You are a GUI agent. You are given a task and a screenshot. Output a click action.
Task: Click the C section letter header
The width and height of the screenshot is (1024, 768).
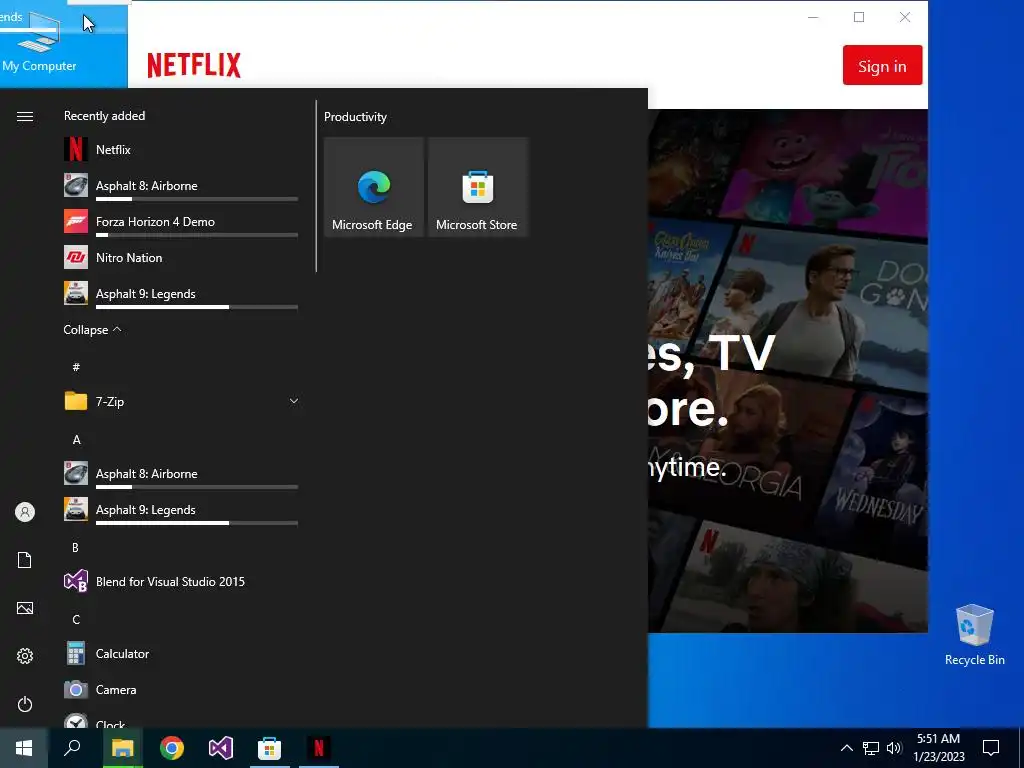coord(76,620)
